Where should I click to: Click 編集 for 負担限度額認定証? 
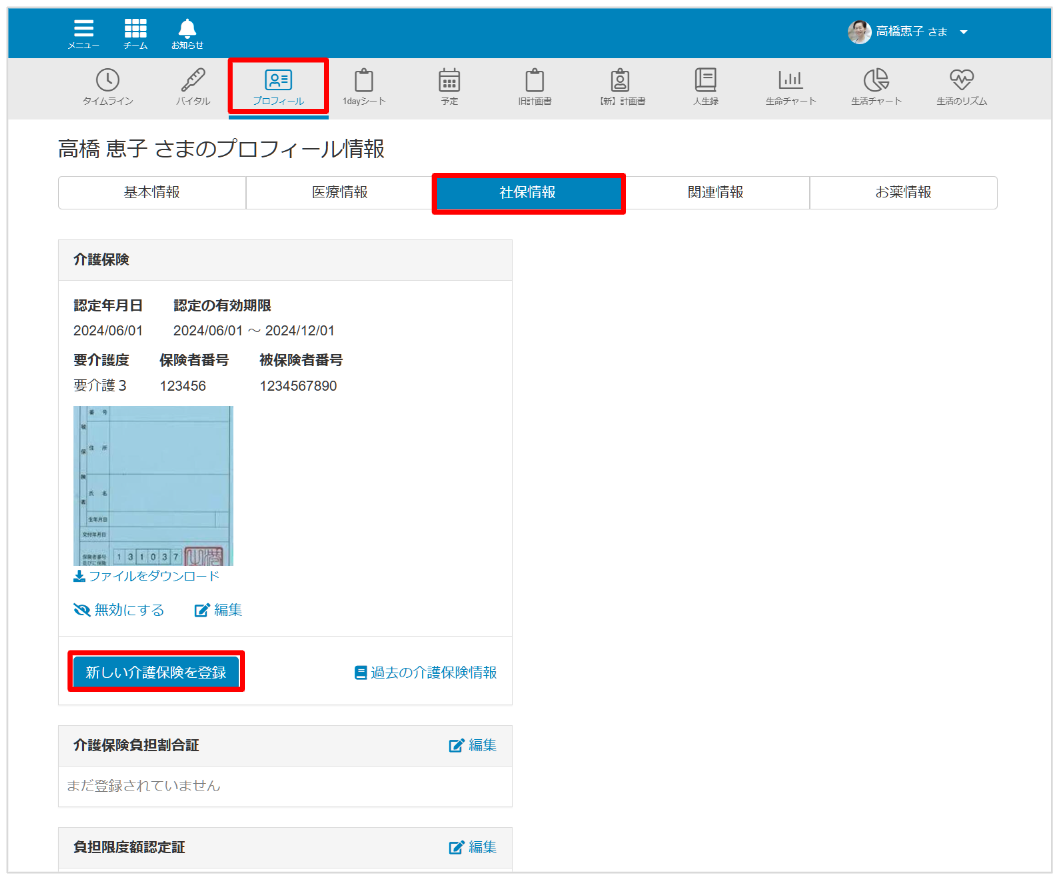[x=473, y=847]
